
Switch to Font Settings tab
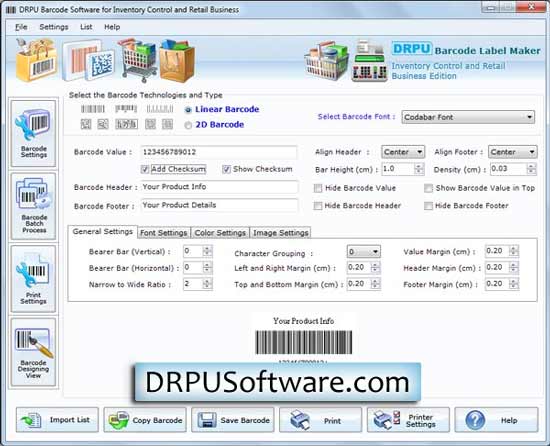click(x=163, y=232)
